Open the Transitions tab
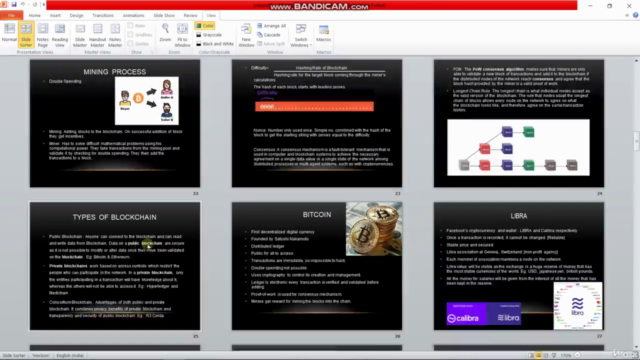The width and height of the screenshot is (640, 360). coord(103,16)
